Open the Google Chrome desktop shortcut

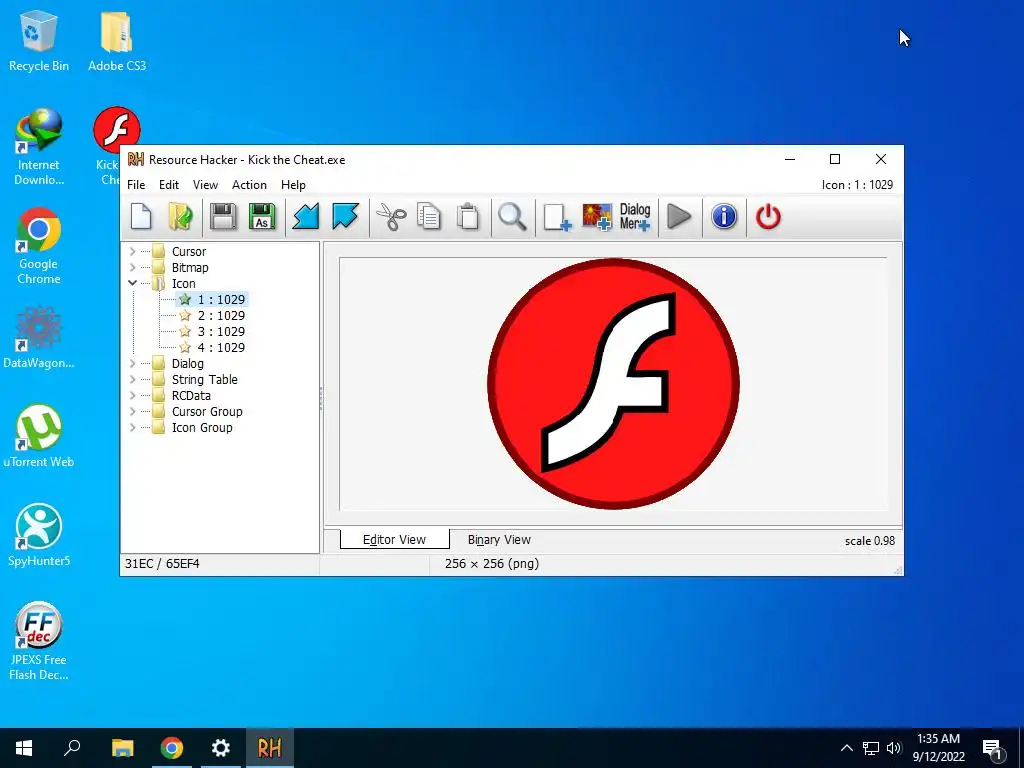pyautogui.click(x=39, y=246)
